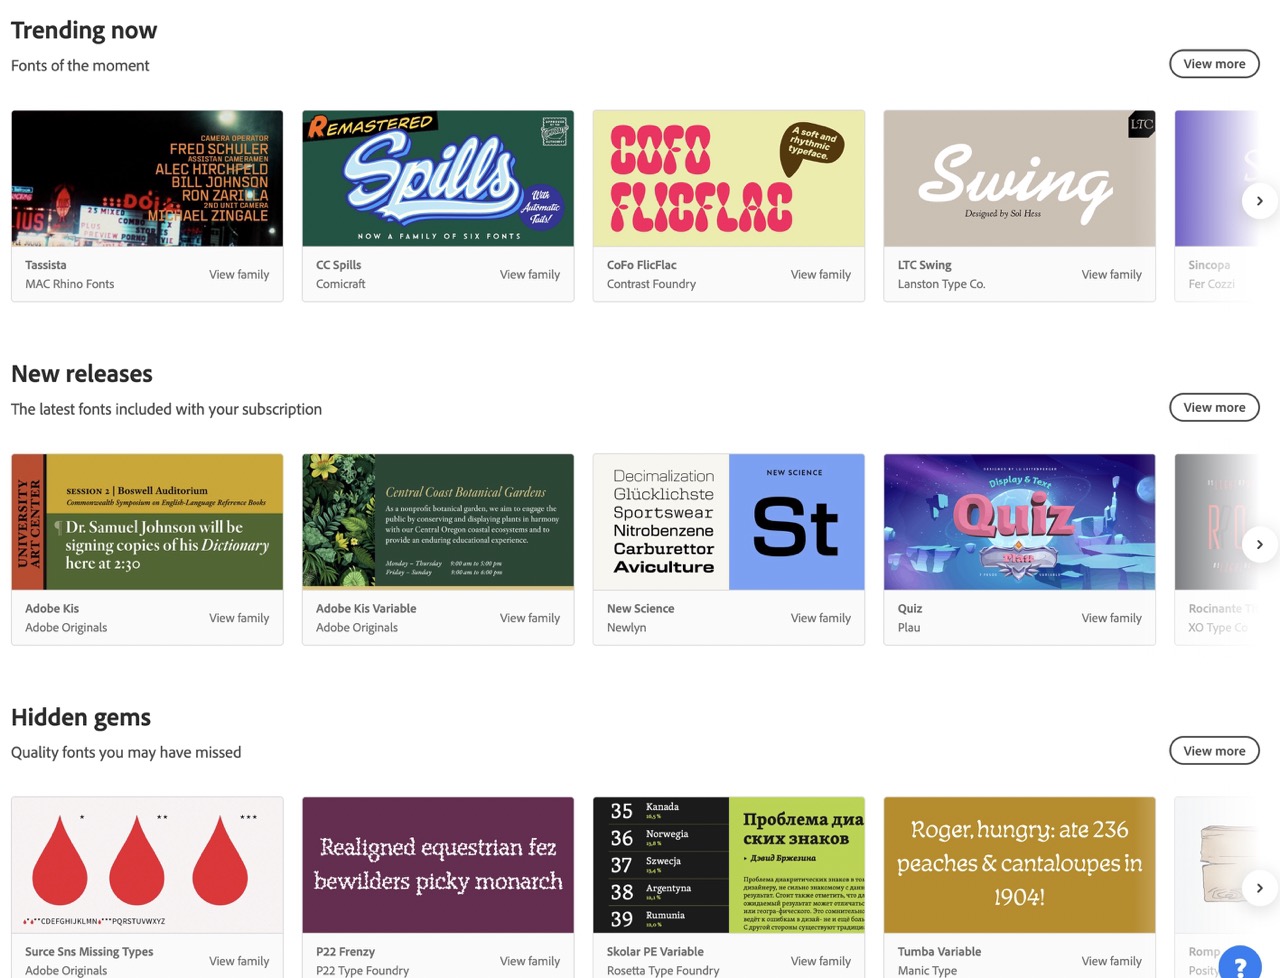The width and height of the screenshot is (1280, 978).
Task: Open the New Science preview image
Action: (729, 522)
